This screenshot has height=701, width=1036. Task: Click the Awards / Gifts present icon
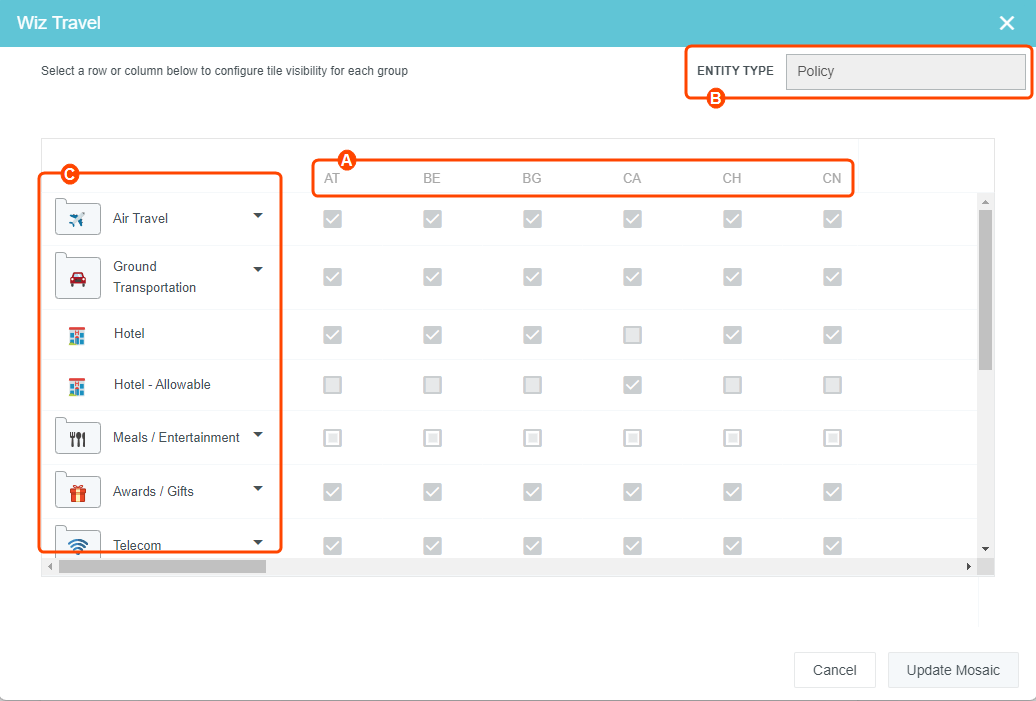coord(78,491)
